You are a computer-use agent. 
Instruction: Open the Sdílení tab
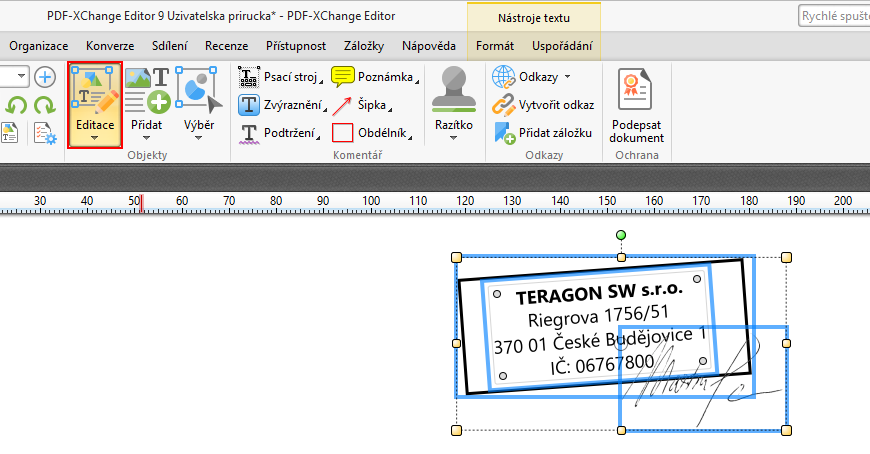tap(170, 46)
